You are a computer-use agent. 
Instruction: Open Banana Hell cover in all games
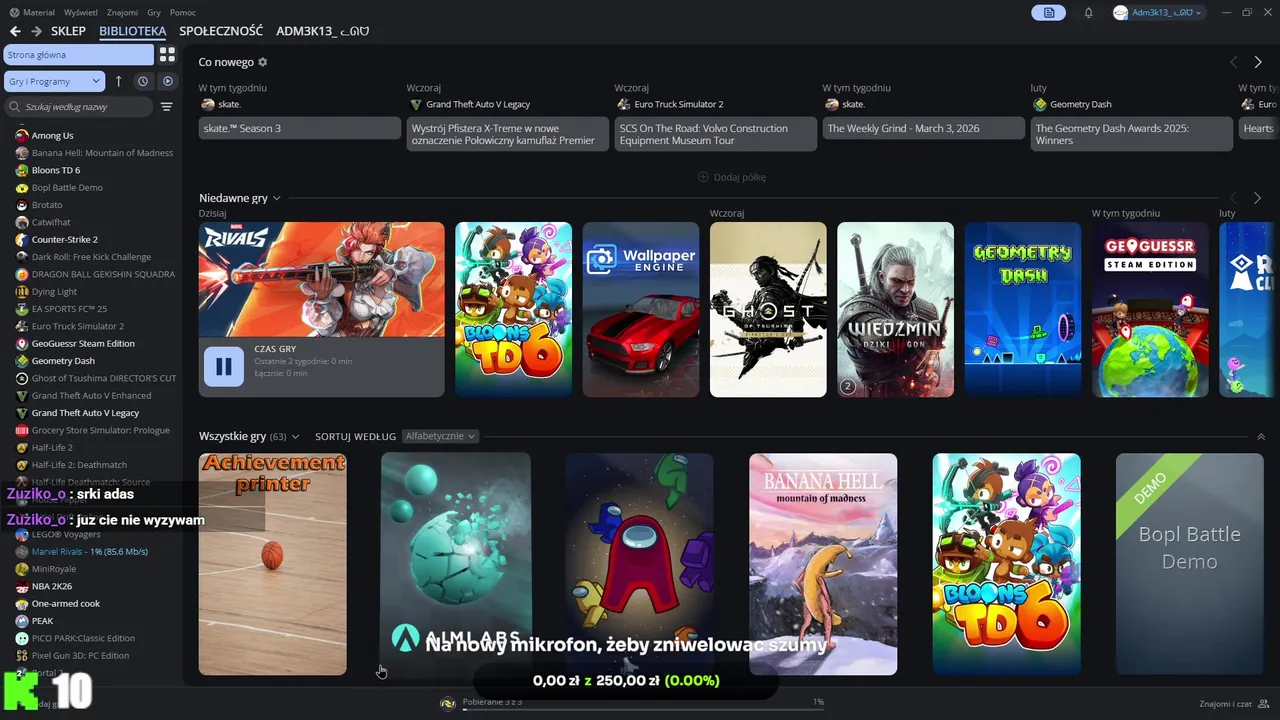click(823, 564)
